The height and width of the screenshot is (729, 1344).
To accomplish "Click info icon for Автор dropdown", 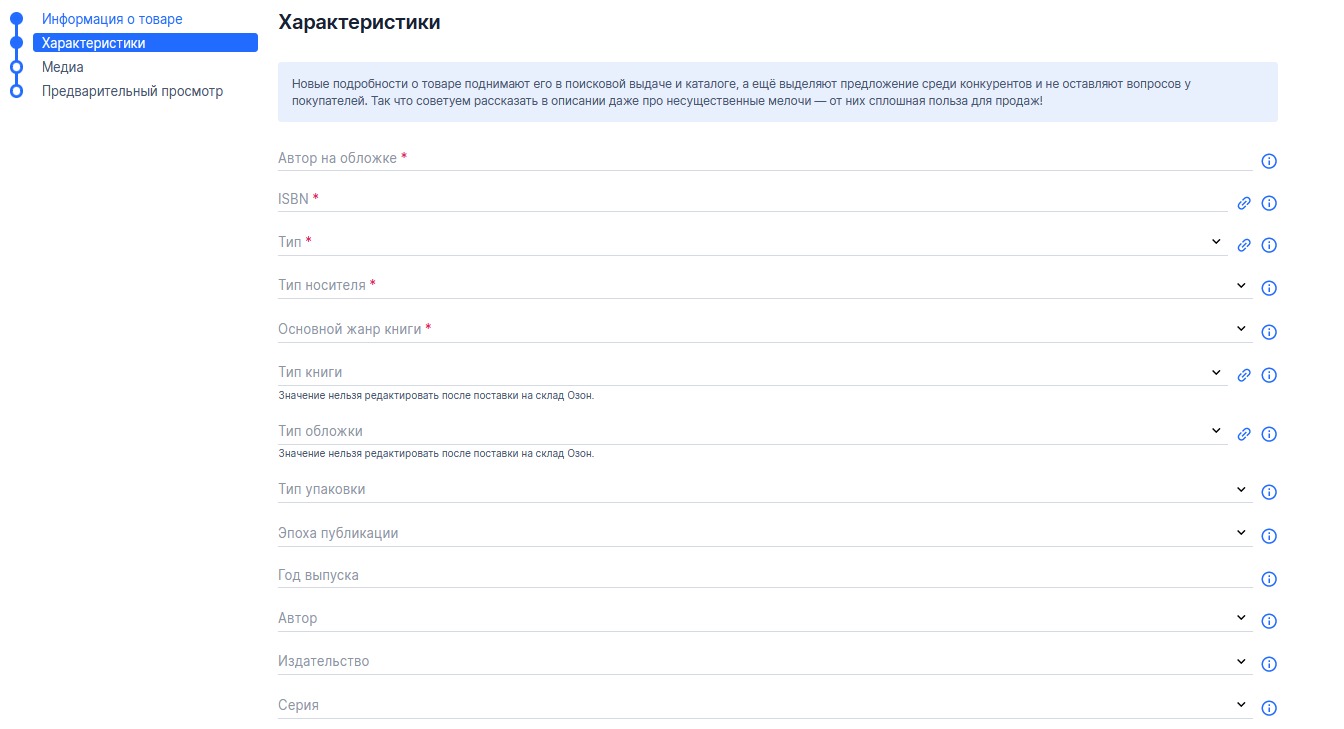I will point(1269,621).
